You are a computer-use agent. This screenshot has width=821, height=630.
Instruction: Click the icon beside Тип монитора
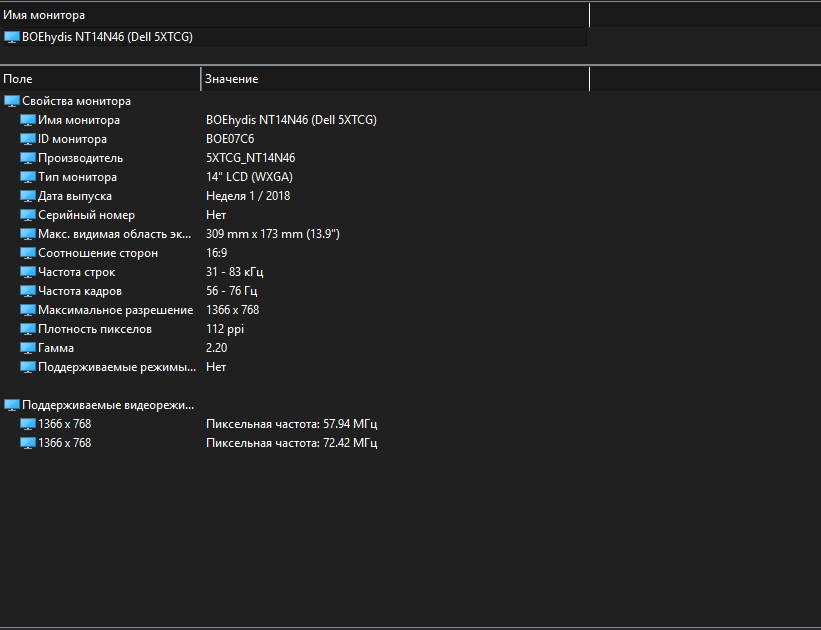pos(28,177)
